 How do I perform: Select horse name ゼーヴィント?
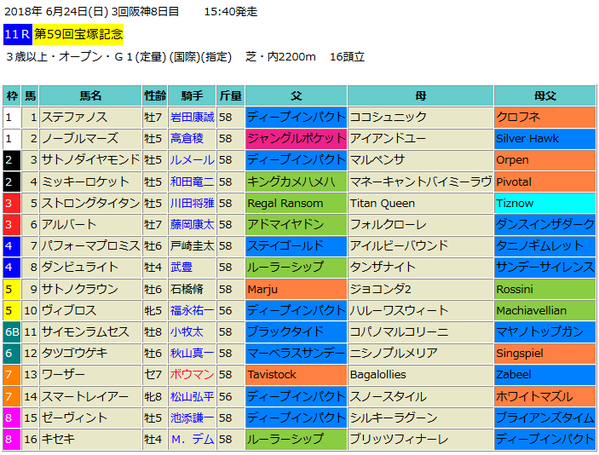pyautogui.click(x=74, y=418)
